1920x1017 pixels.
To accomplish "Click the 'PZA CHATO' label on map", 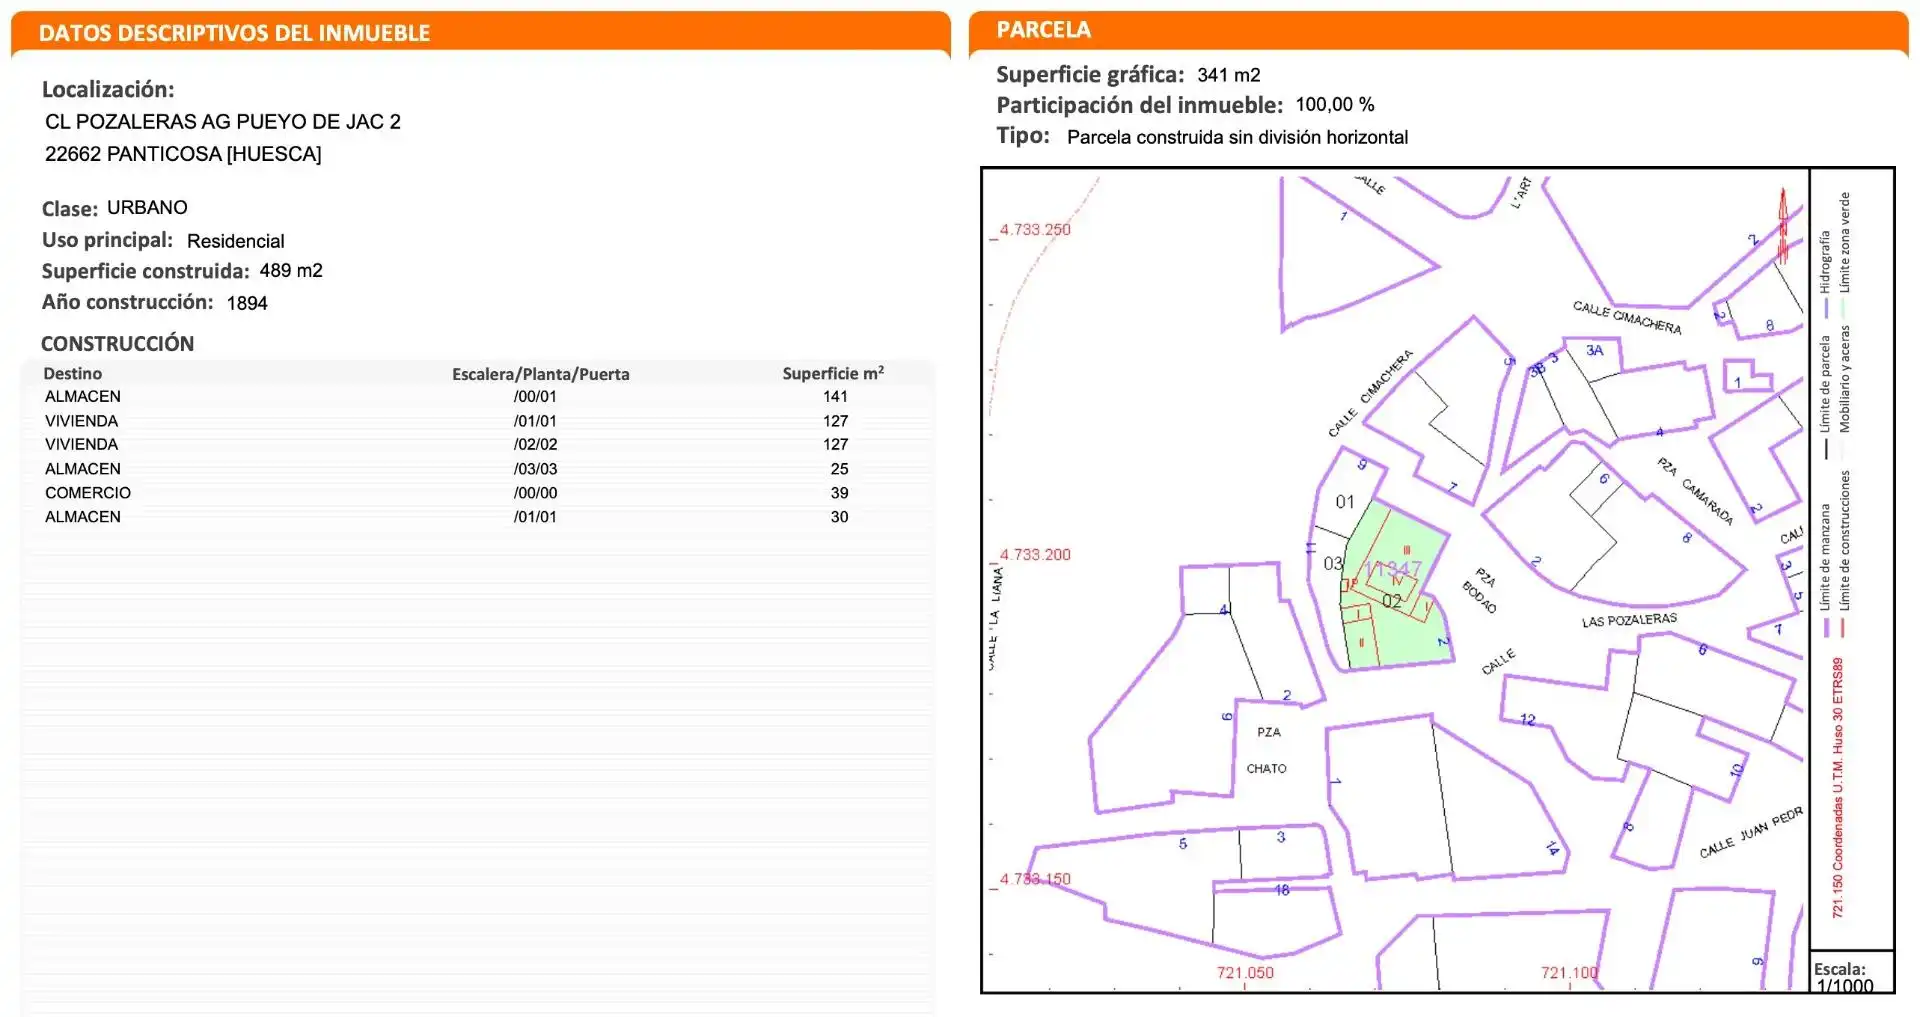I will pyautogui.click(x=1267, y=750).
